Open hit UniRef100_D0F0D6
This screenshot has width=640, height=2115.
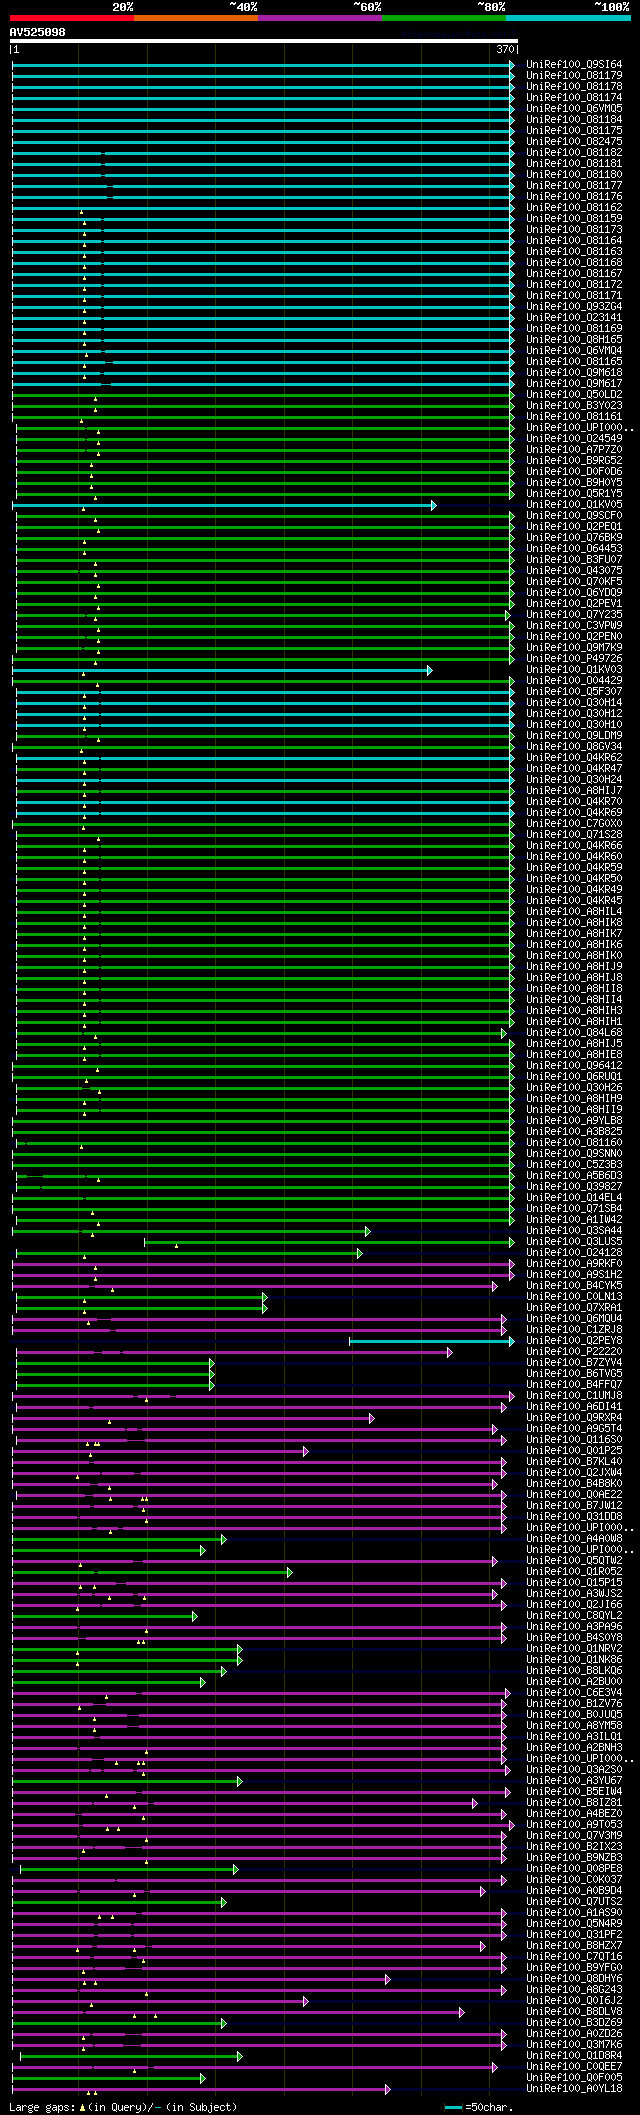[x=574, y=472]
